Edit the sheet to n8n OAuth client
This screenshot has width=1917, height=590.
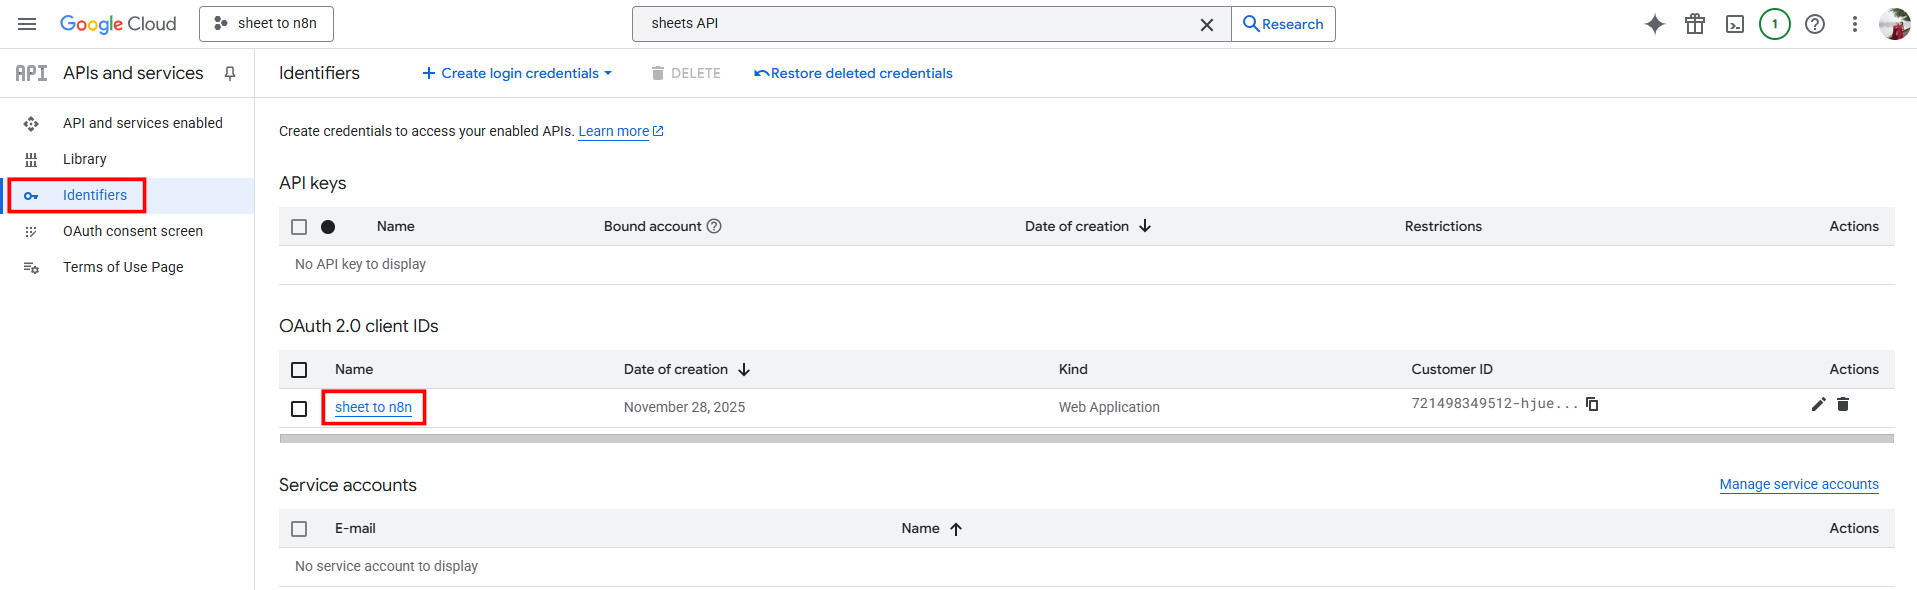tap(1818, 404)
